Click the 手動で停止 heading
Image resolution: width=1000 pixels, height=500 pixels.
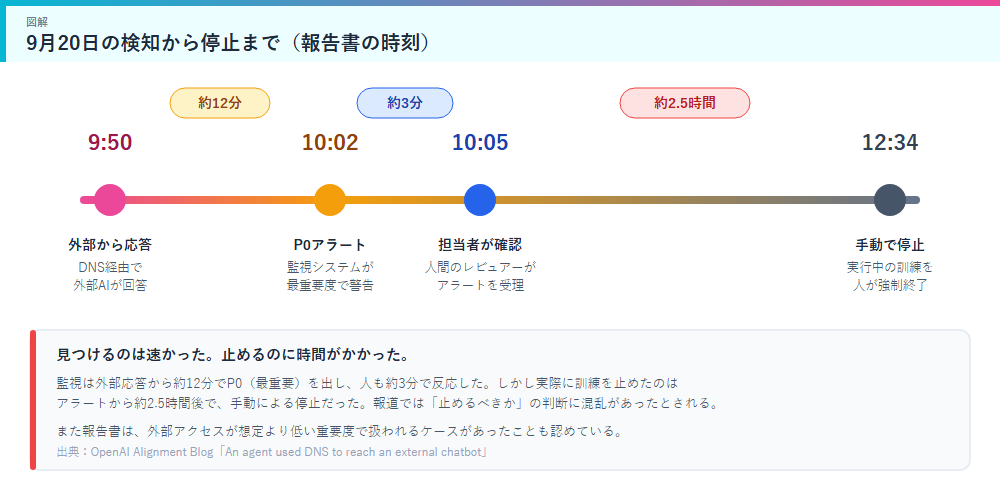[890, 245]
